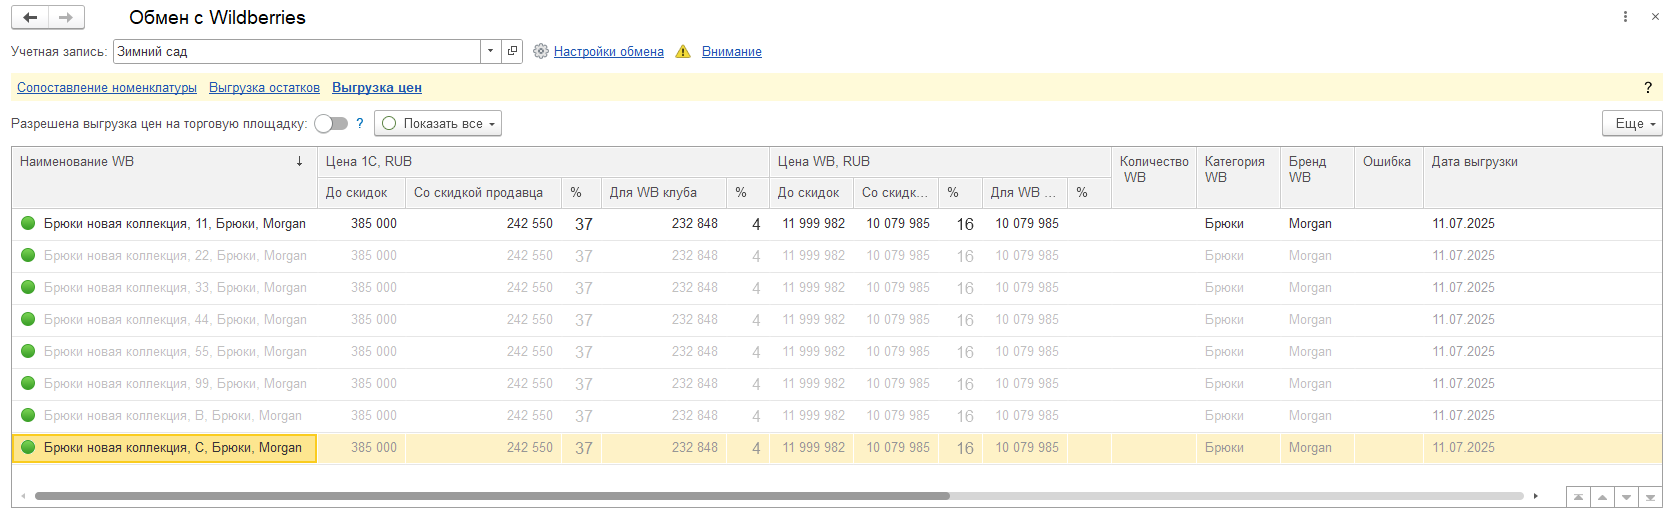The width and height of the screenshot is (1680, 520).
Task: Enable price upload to marketplace toggle
Action: 331,124
